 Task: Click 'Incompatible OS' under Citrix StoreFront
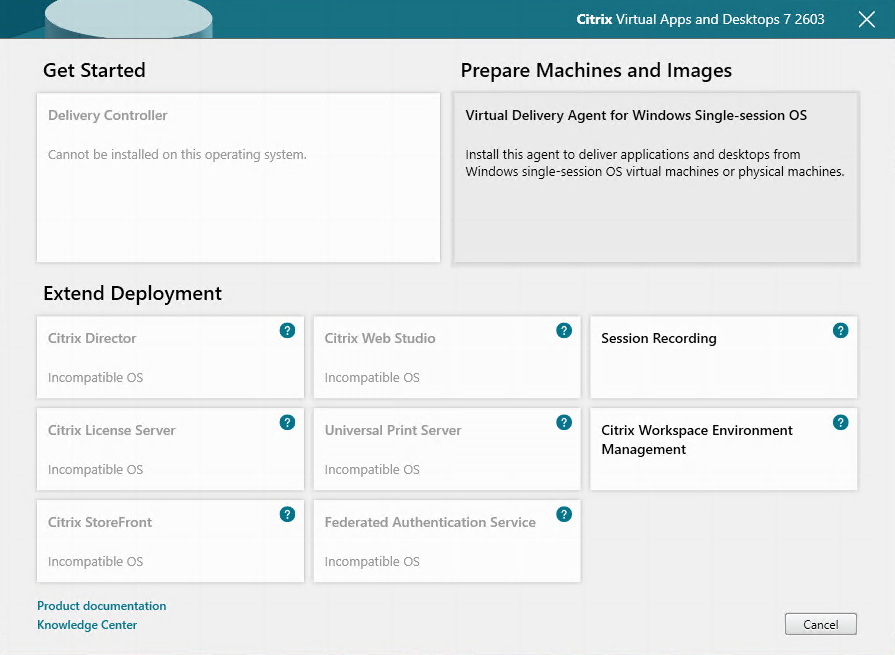95,561
